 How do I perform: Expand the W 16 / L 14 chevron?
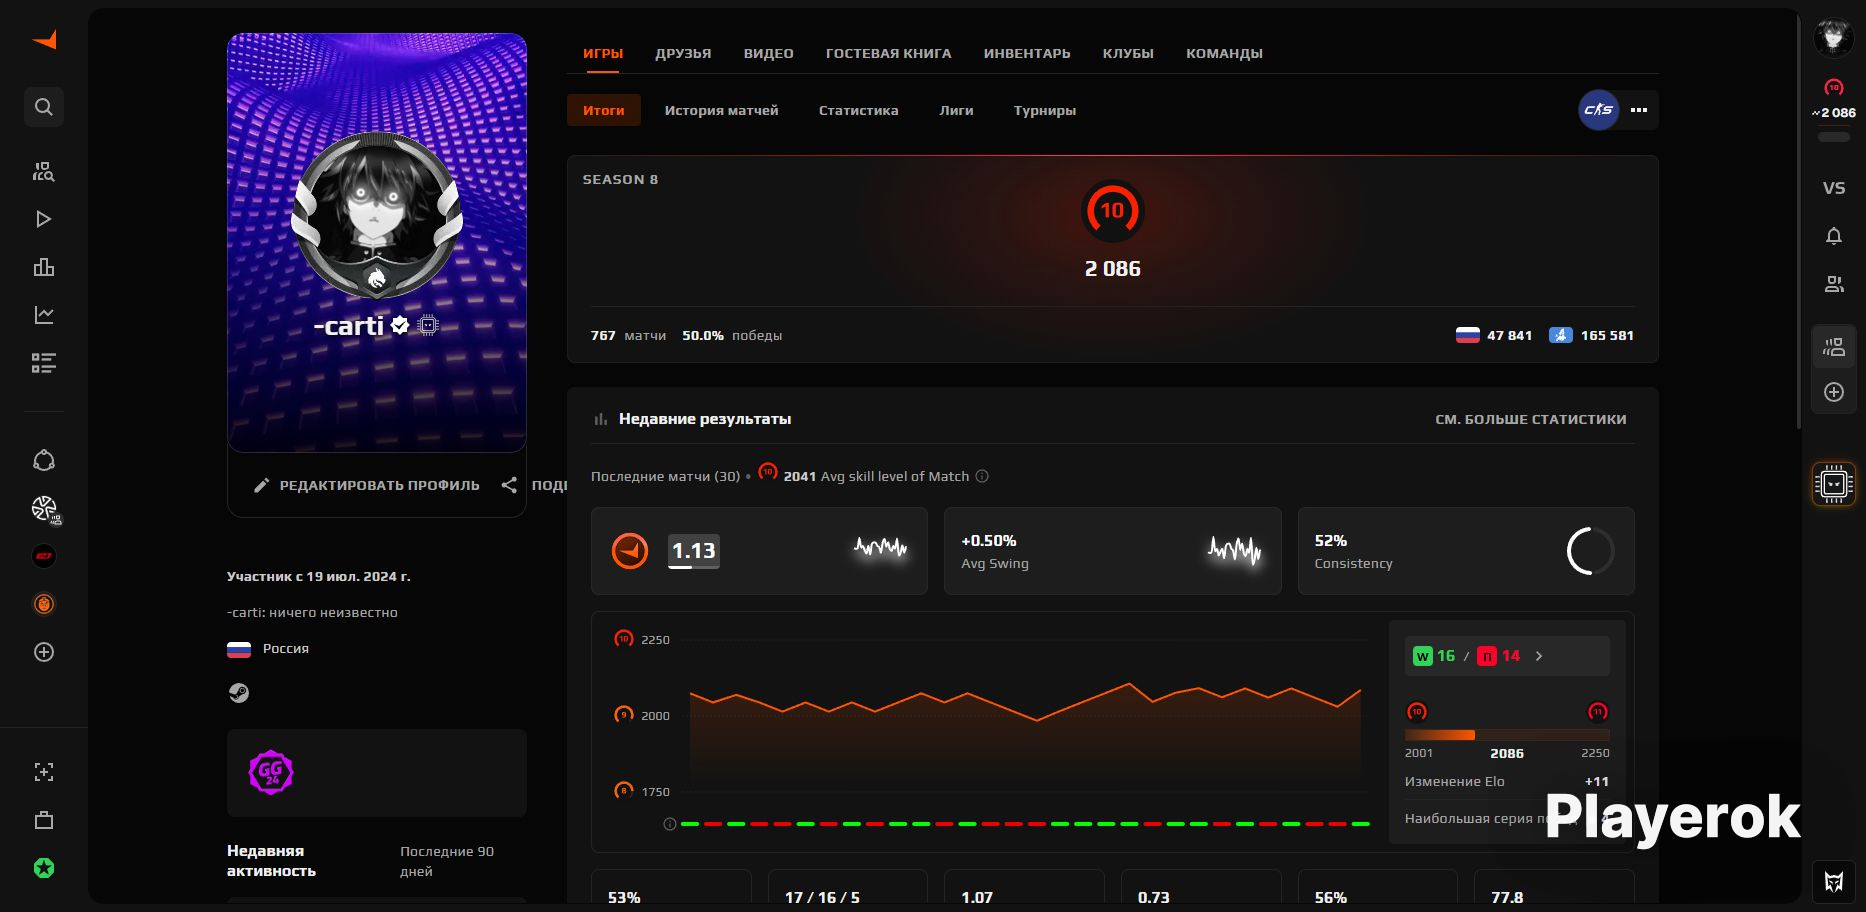pos(1539,656)
